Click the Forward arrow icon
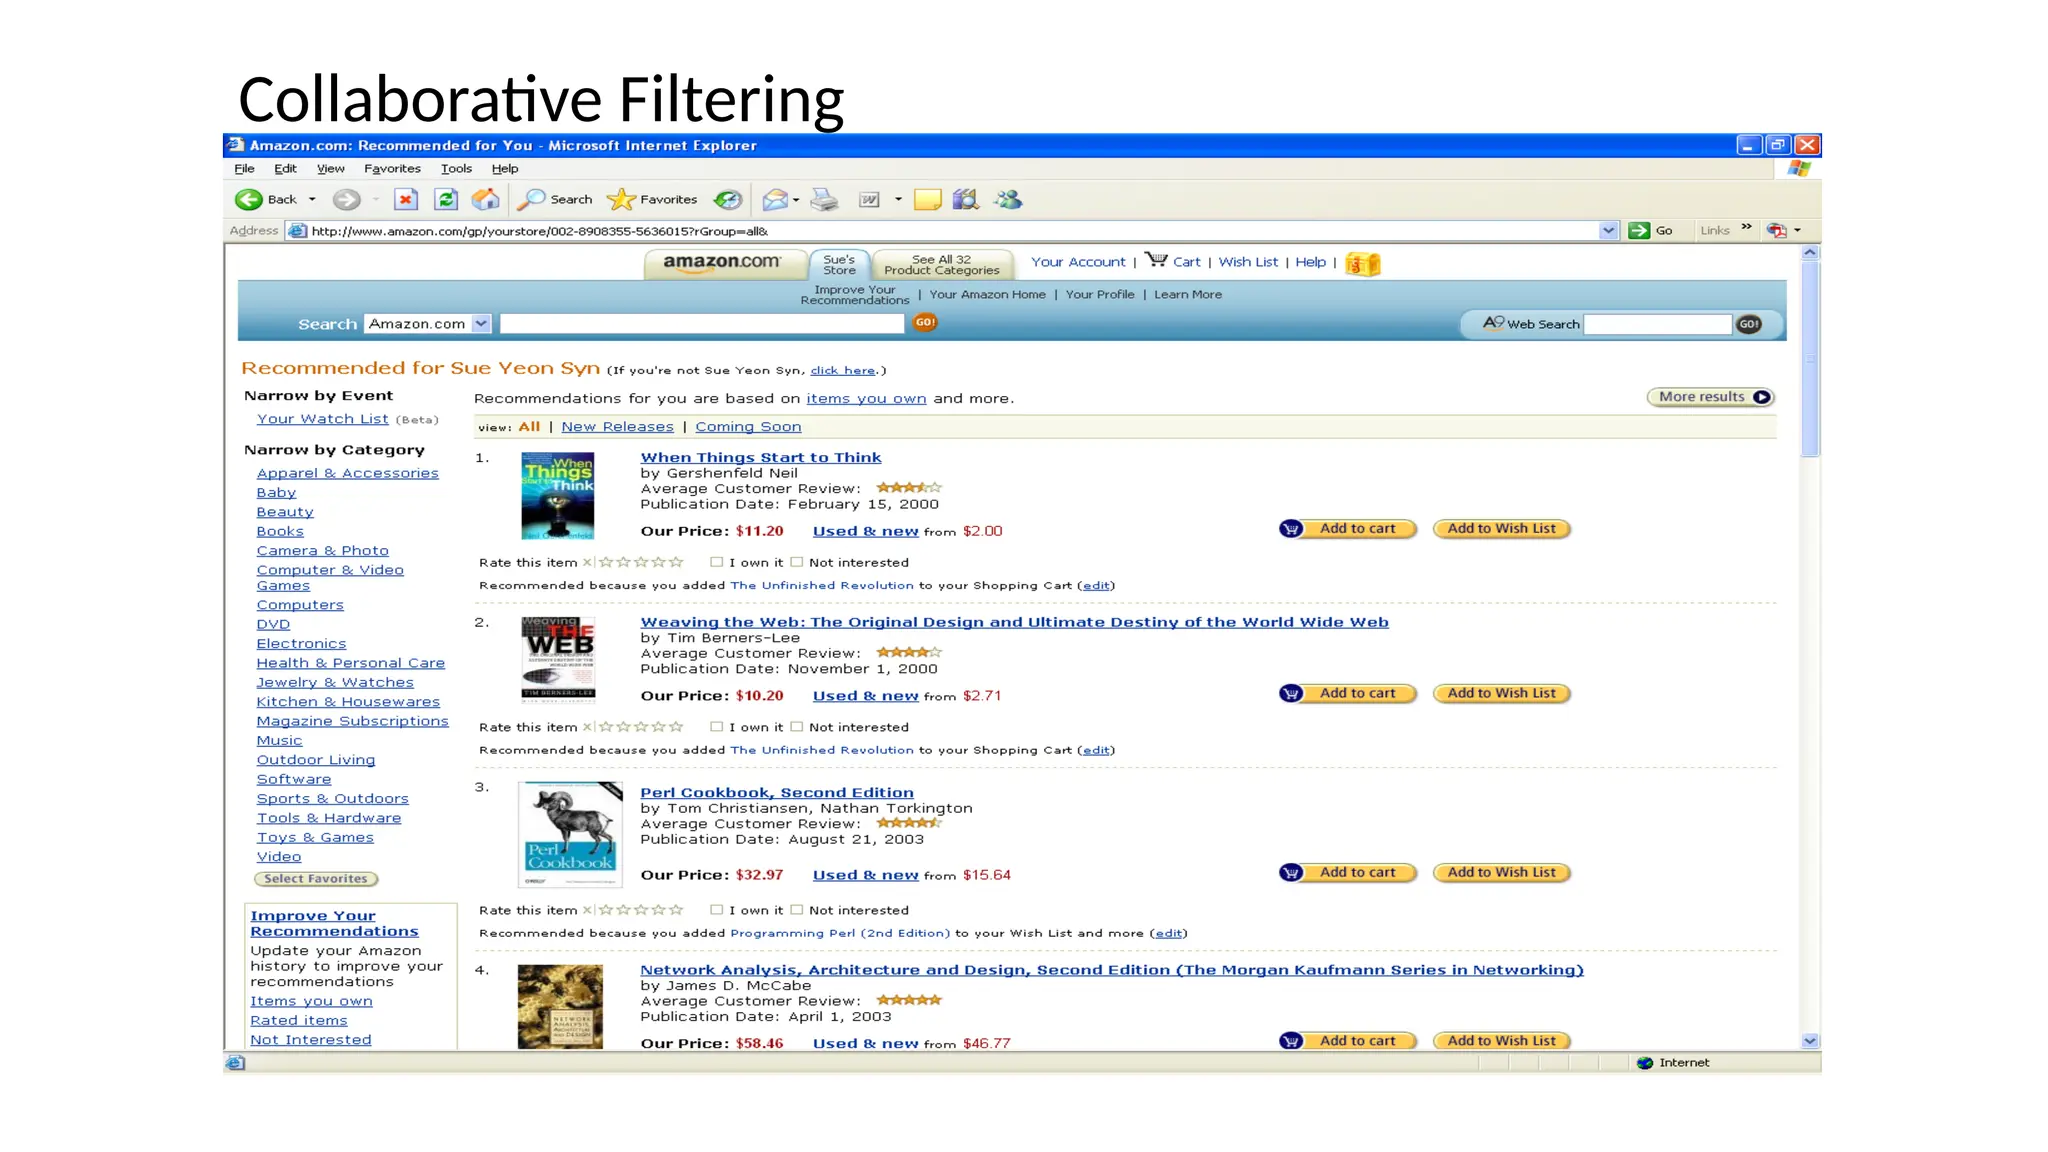This screenshot has width=2048, height=1152. pyautogui.click(x=346, y=200)
